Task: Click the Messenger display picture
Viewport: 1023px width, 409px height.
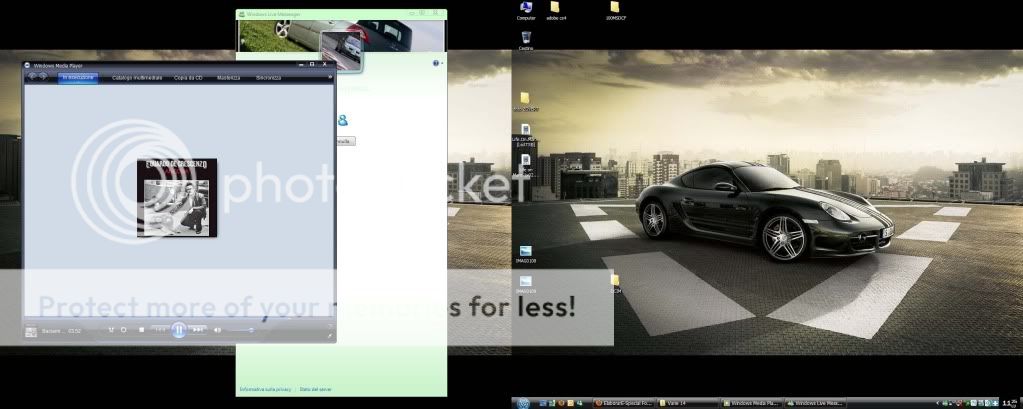Action: 341,52
